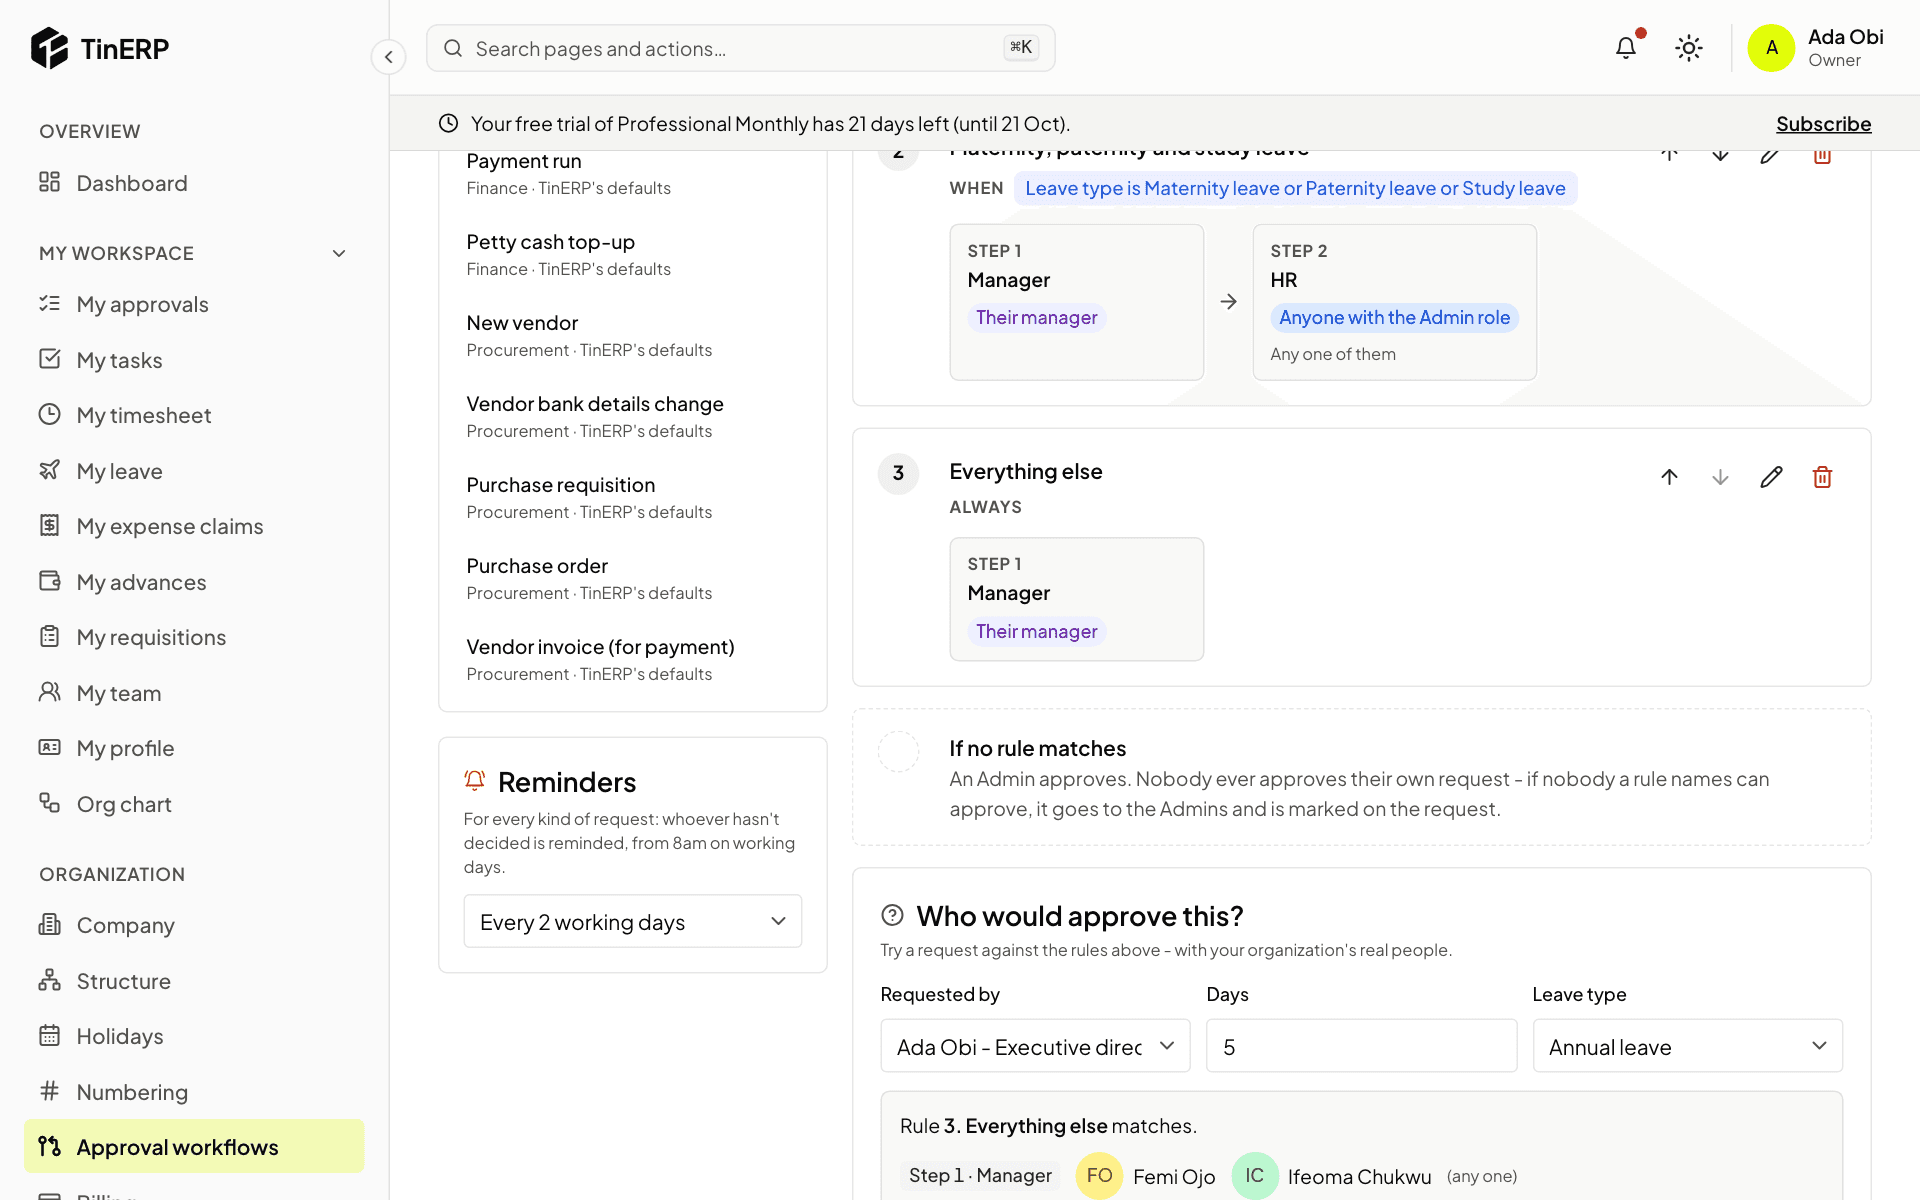The image size is (1920, 1200).
Task: Click the Days input field
Action: [1361, 1046]
